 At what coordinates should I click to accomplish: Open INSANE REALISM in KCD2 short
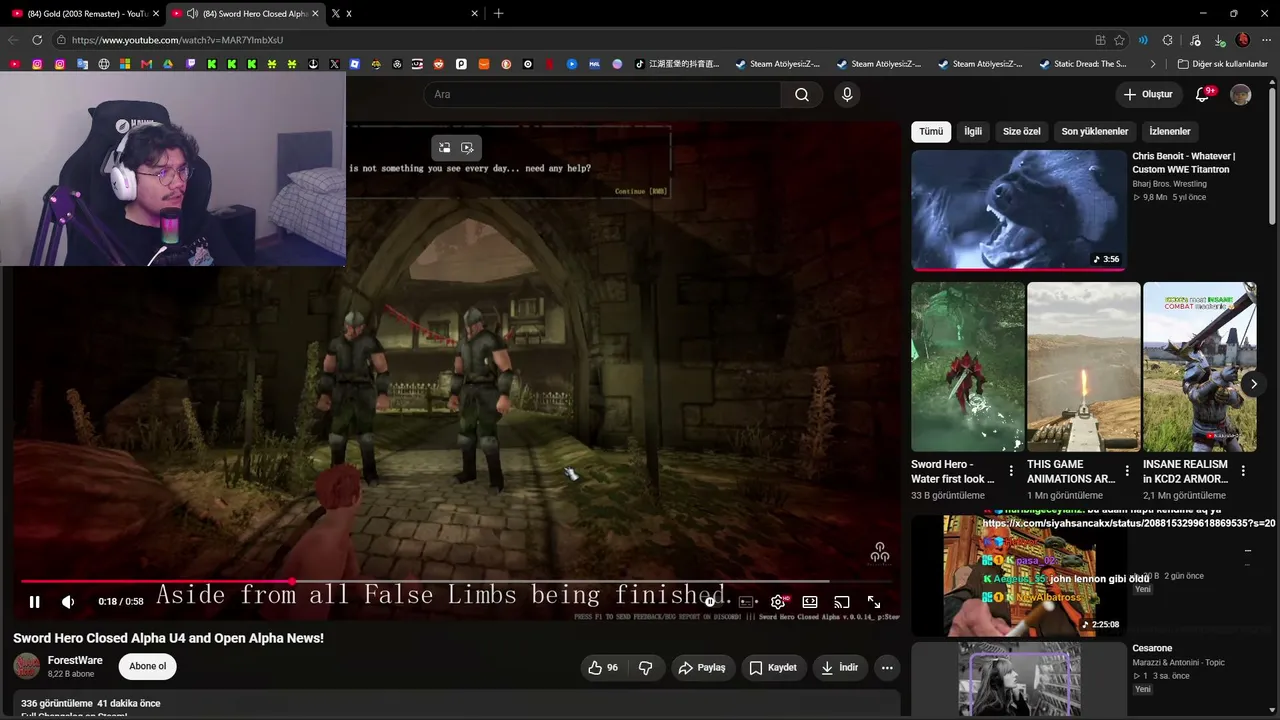pos(1199,367)
